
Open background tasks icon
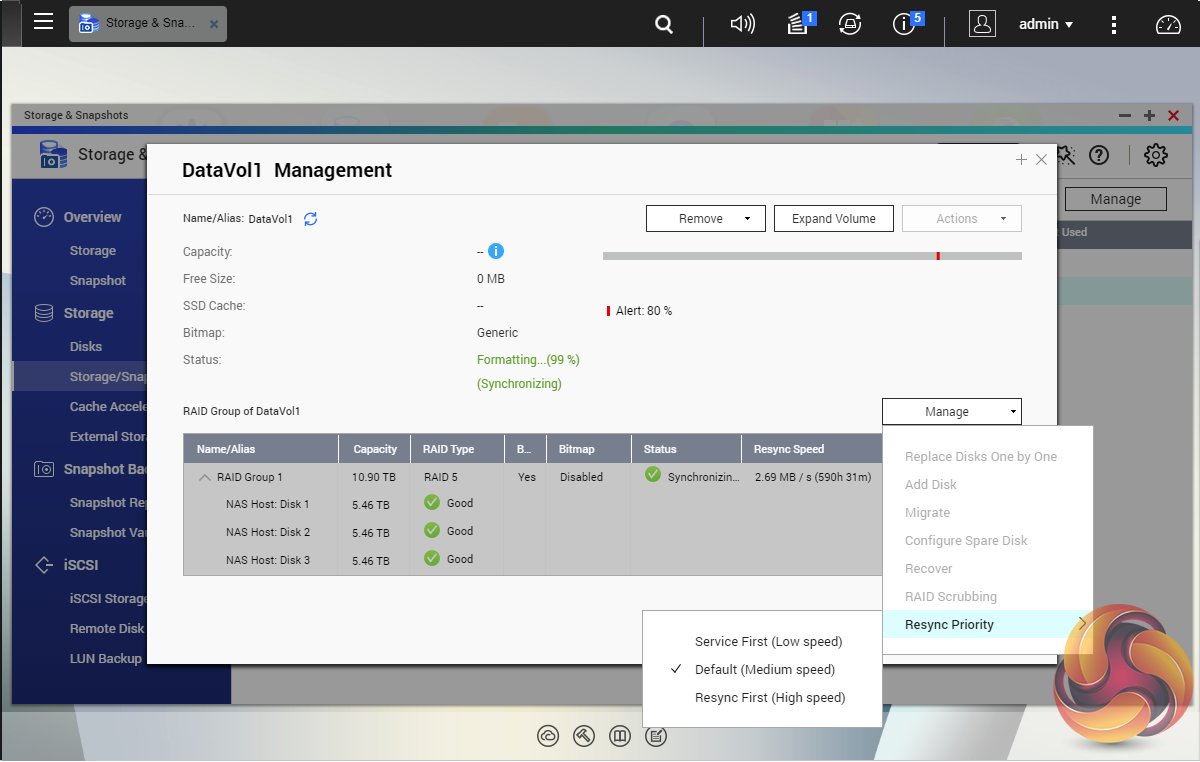[798, 24]
